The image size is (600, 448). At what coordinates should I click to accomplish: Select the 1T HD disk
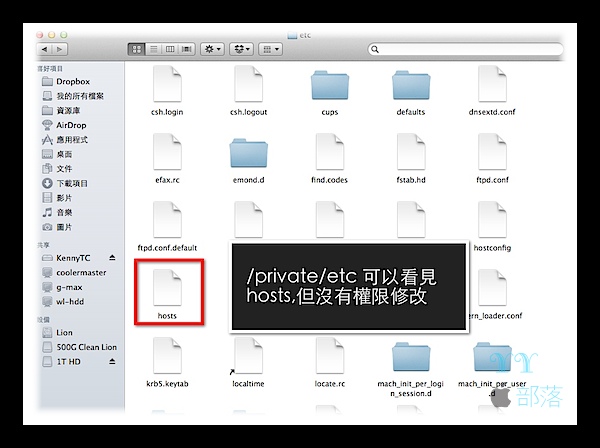tap(61, 362)
